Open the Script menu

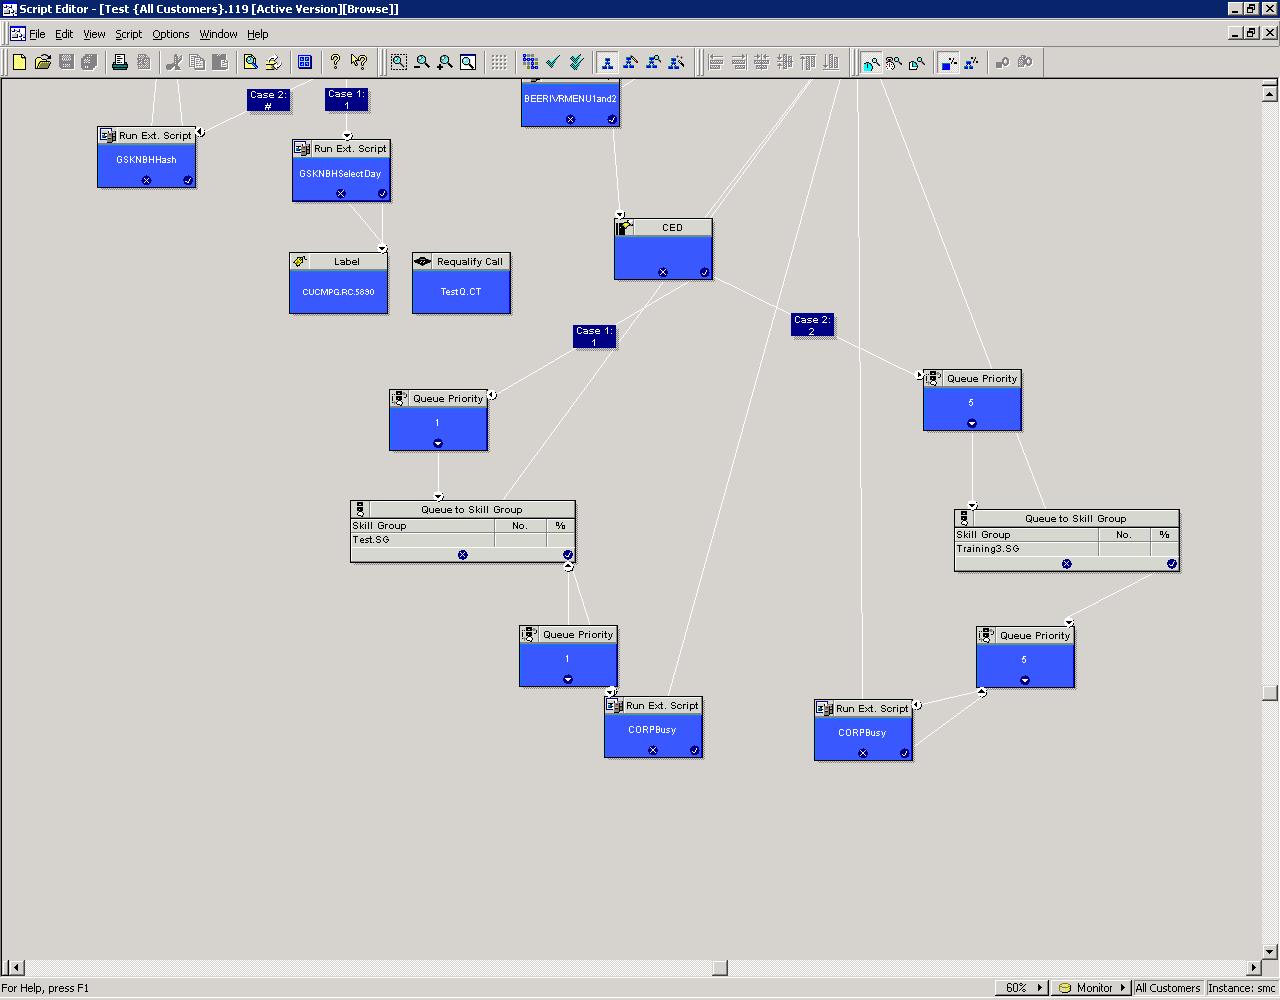coord(128,34)
